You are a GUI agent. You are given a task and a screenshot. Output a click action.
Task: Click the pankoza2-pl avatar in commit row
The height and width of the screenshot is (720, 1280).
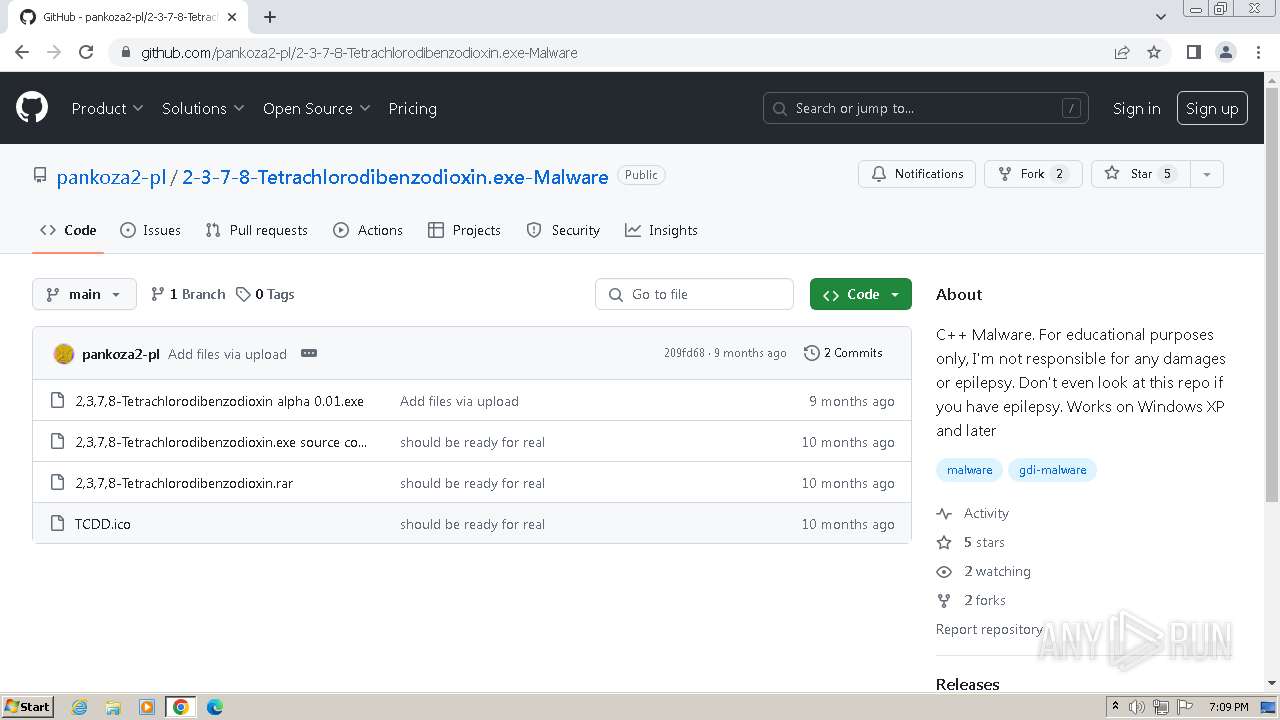(x=64, y=354)
